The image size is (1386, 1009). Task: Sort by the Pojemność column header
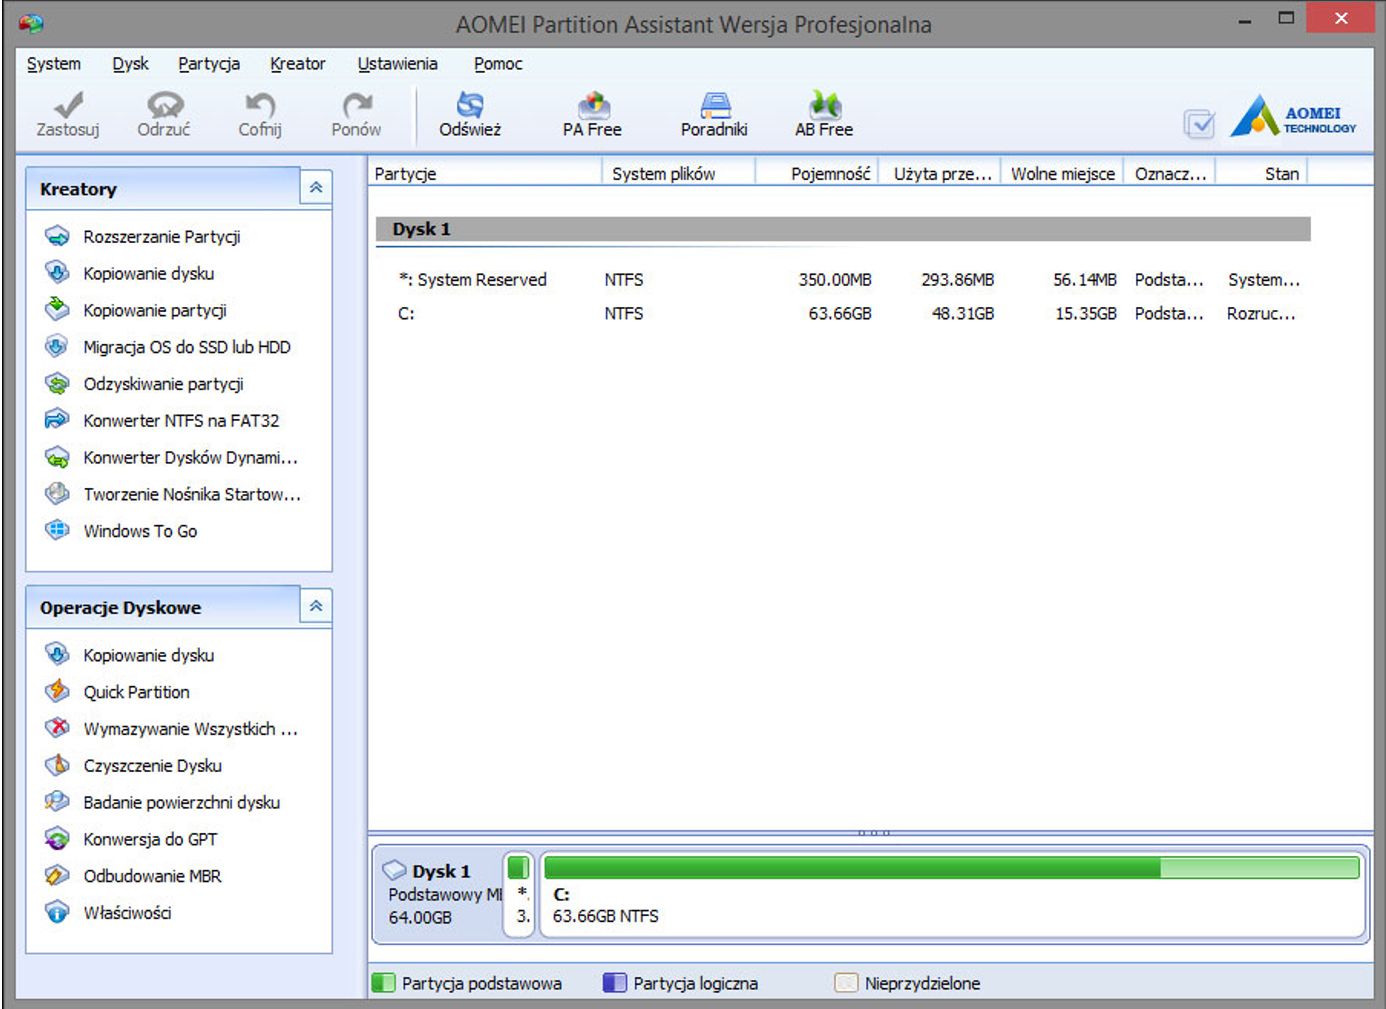point(829,174)
